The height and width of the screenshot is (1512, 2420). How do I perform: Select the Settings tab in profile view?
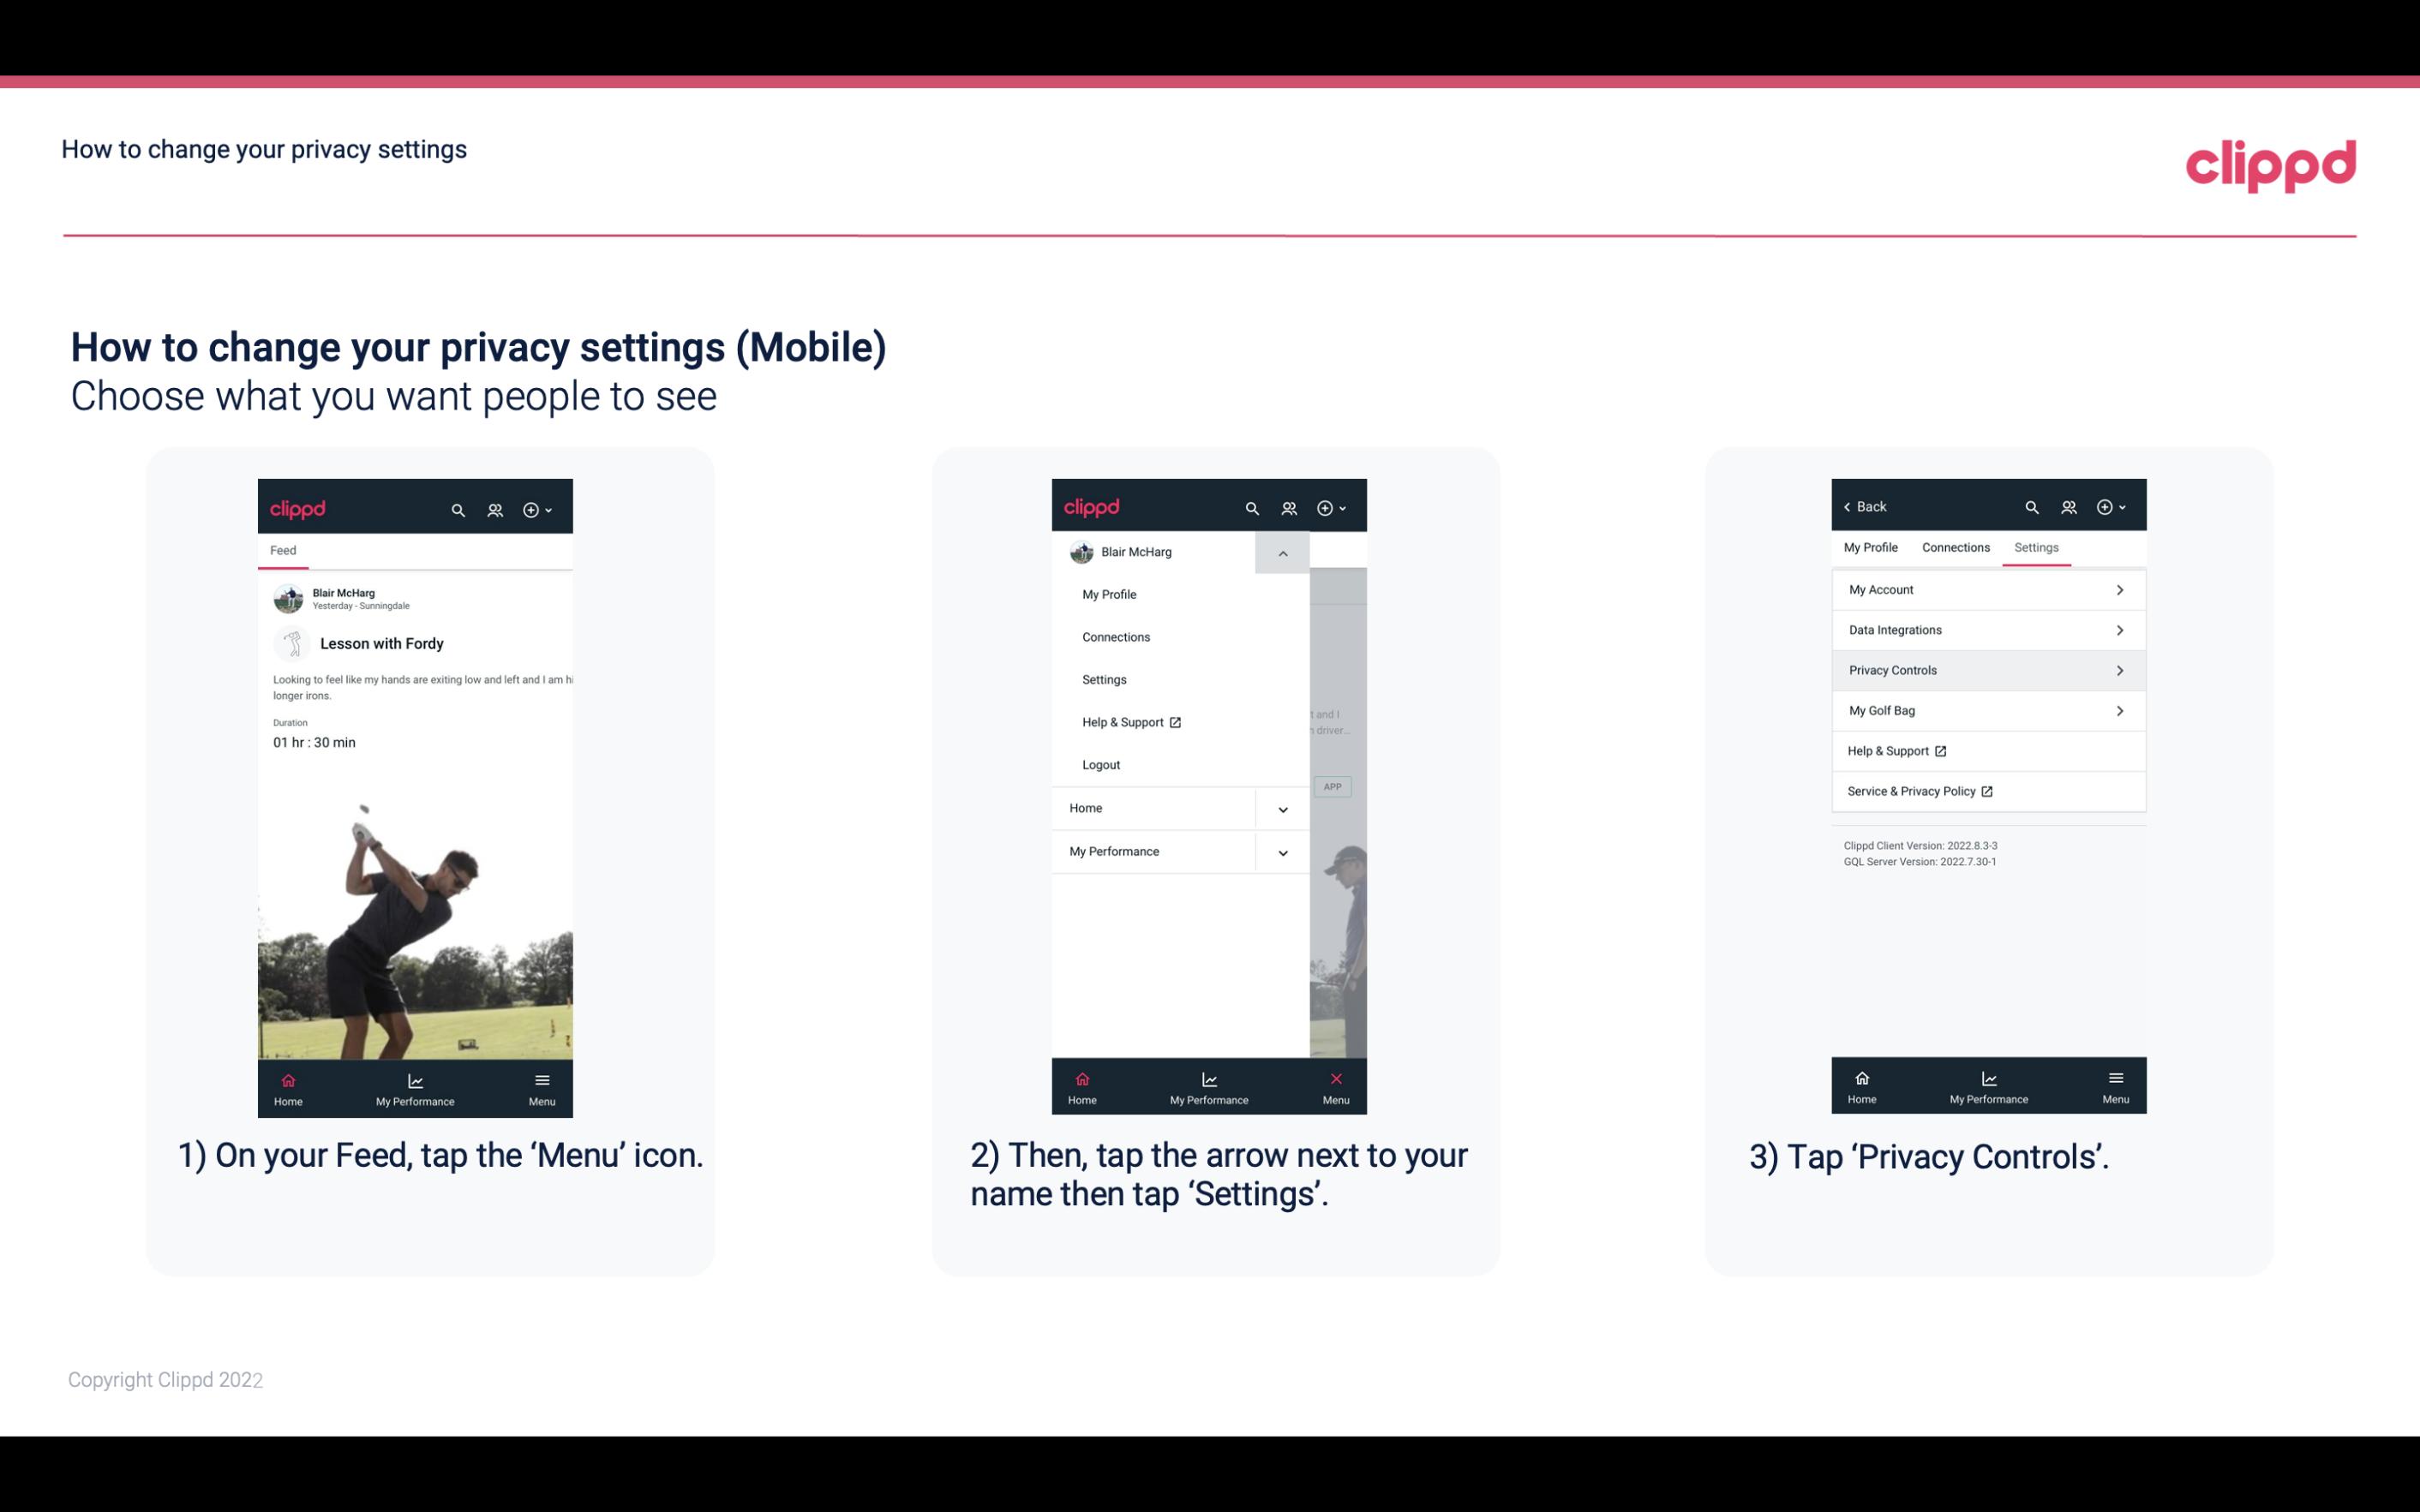2034,547
